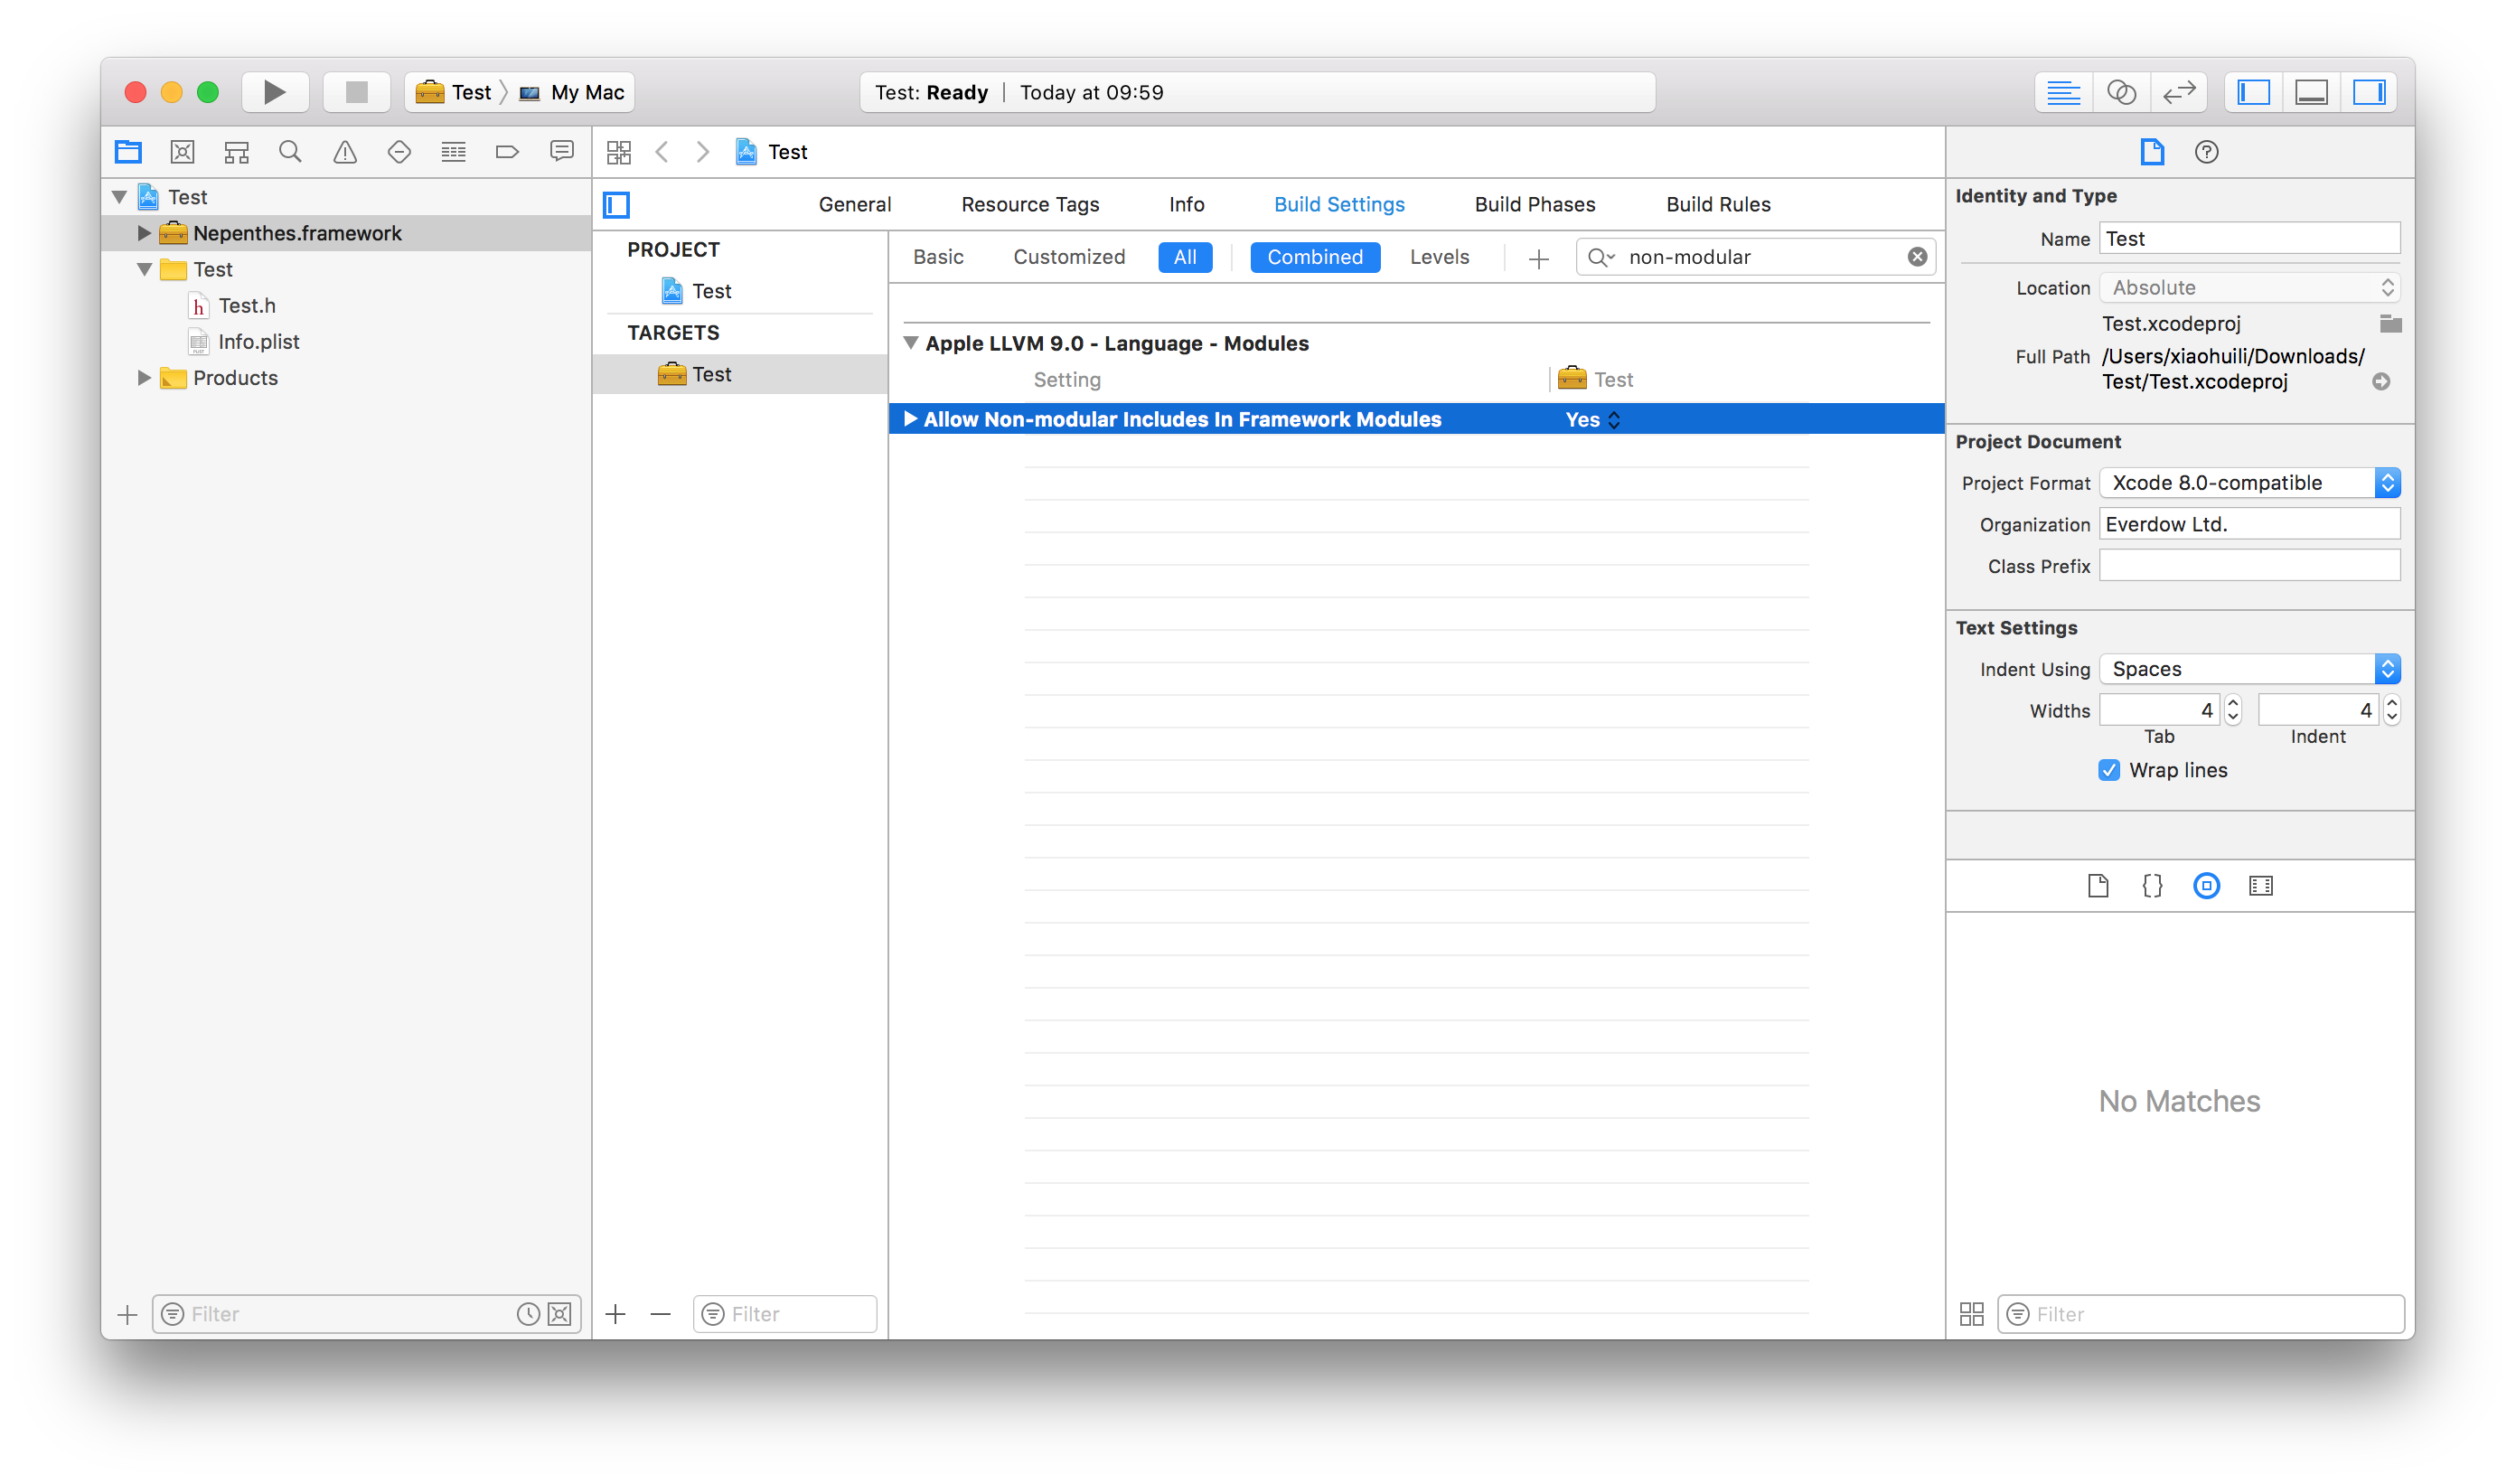Run the project with the Play button
Image resolution: width=2516 pixels, height=1484 pixels.
pyautogui.click(x=274, y=93)
